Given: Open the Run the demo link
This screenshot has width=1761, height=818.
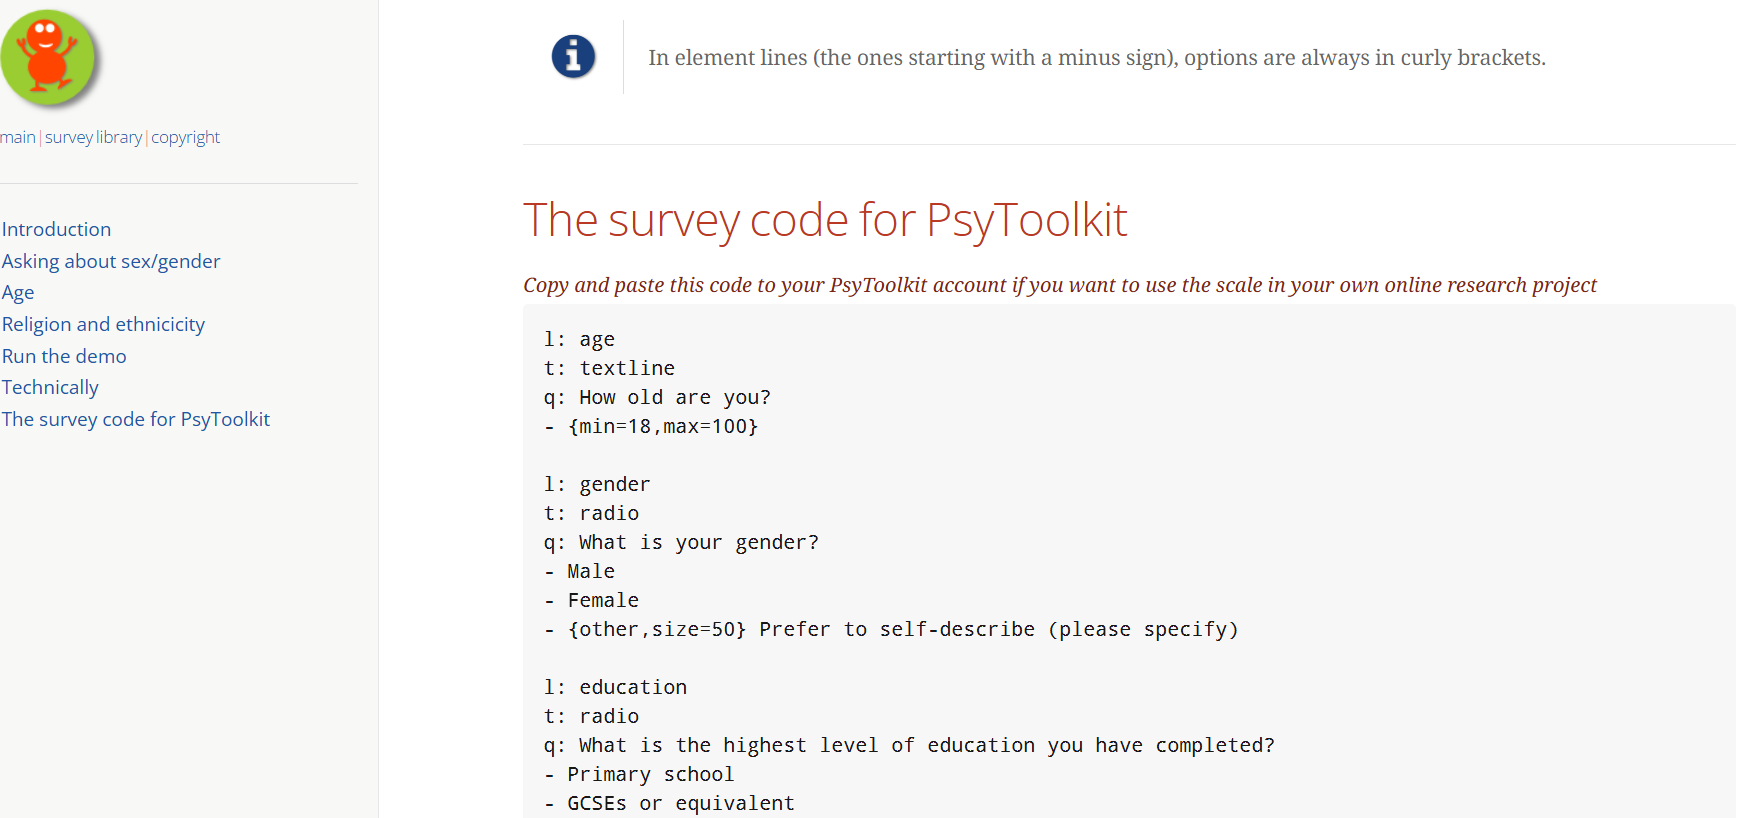Looking at the screenshot, I should pos(64,356).
